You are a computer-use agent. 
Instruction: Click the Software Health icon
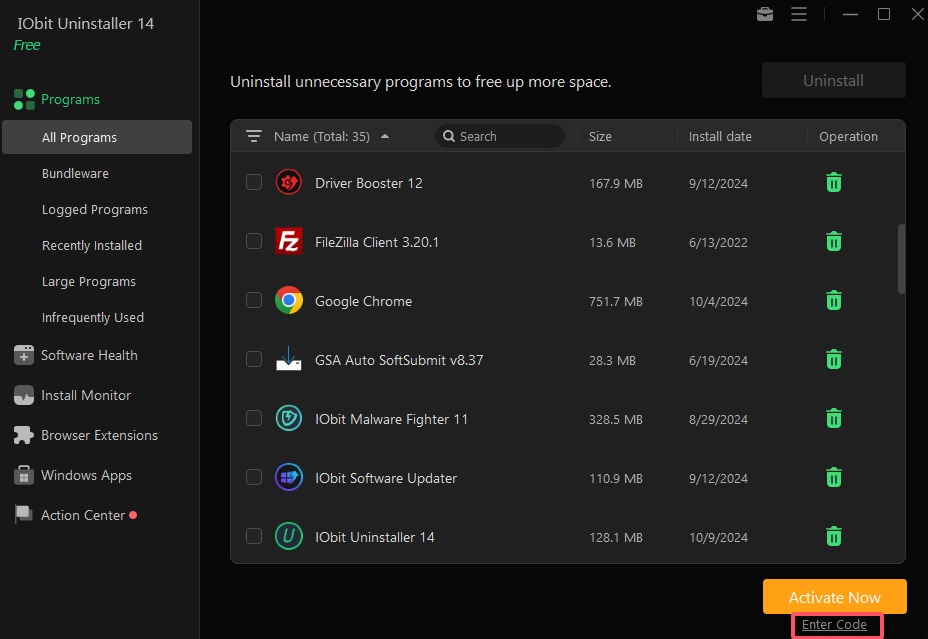click(x=24, y=355)
